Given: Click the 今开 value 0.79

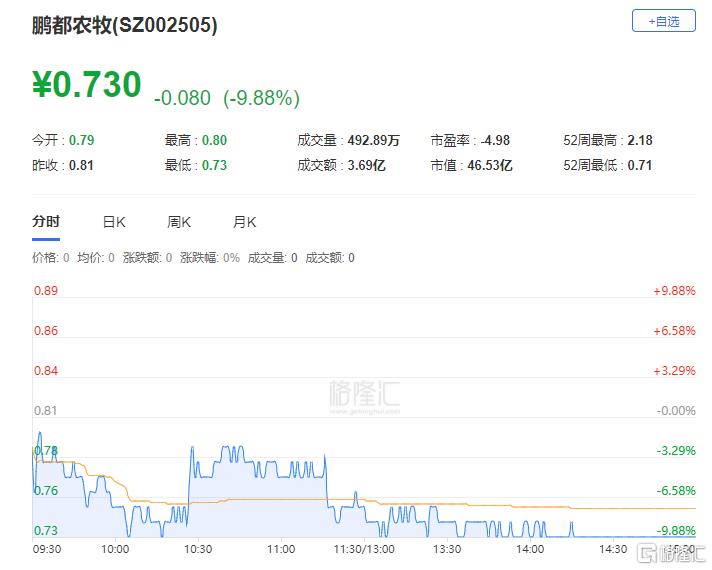Looking at the screenshot, I should 82,140.
